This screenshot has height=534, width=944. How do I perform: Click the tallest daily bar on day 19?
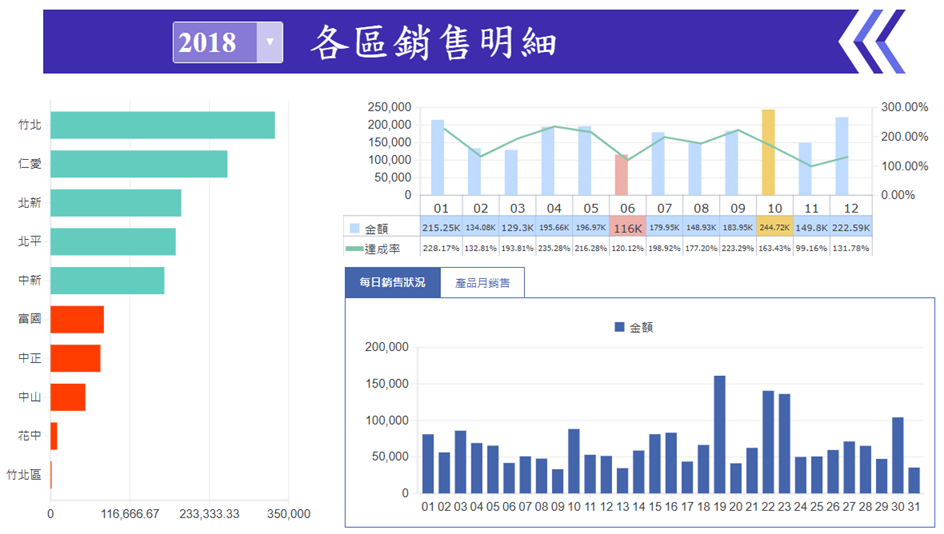click(x=719, y=434)
